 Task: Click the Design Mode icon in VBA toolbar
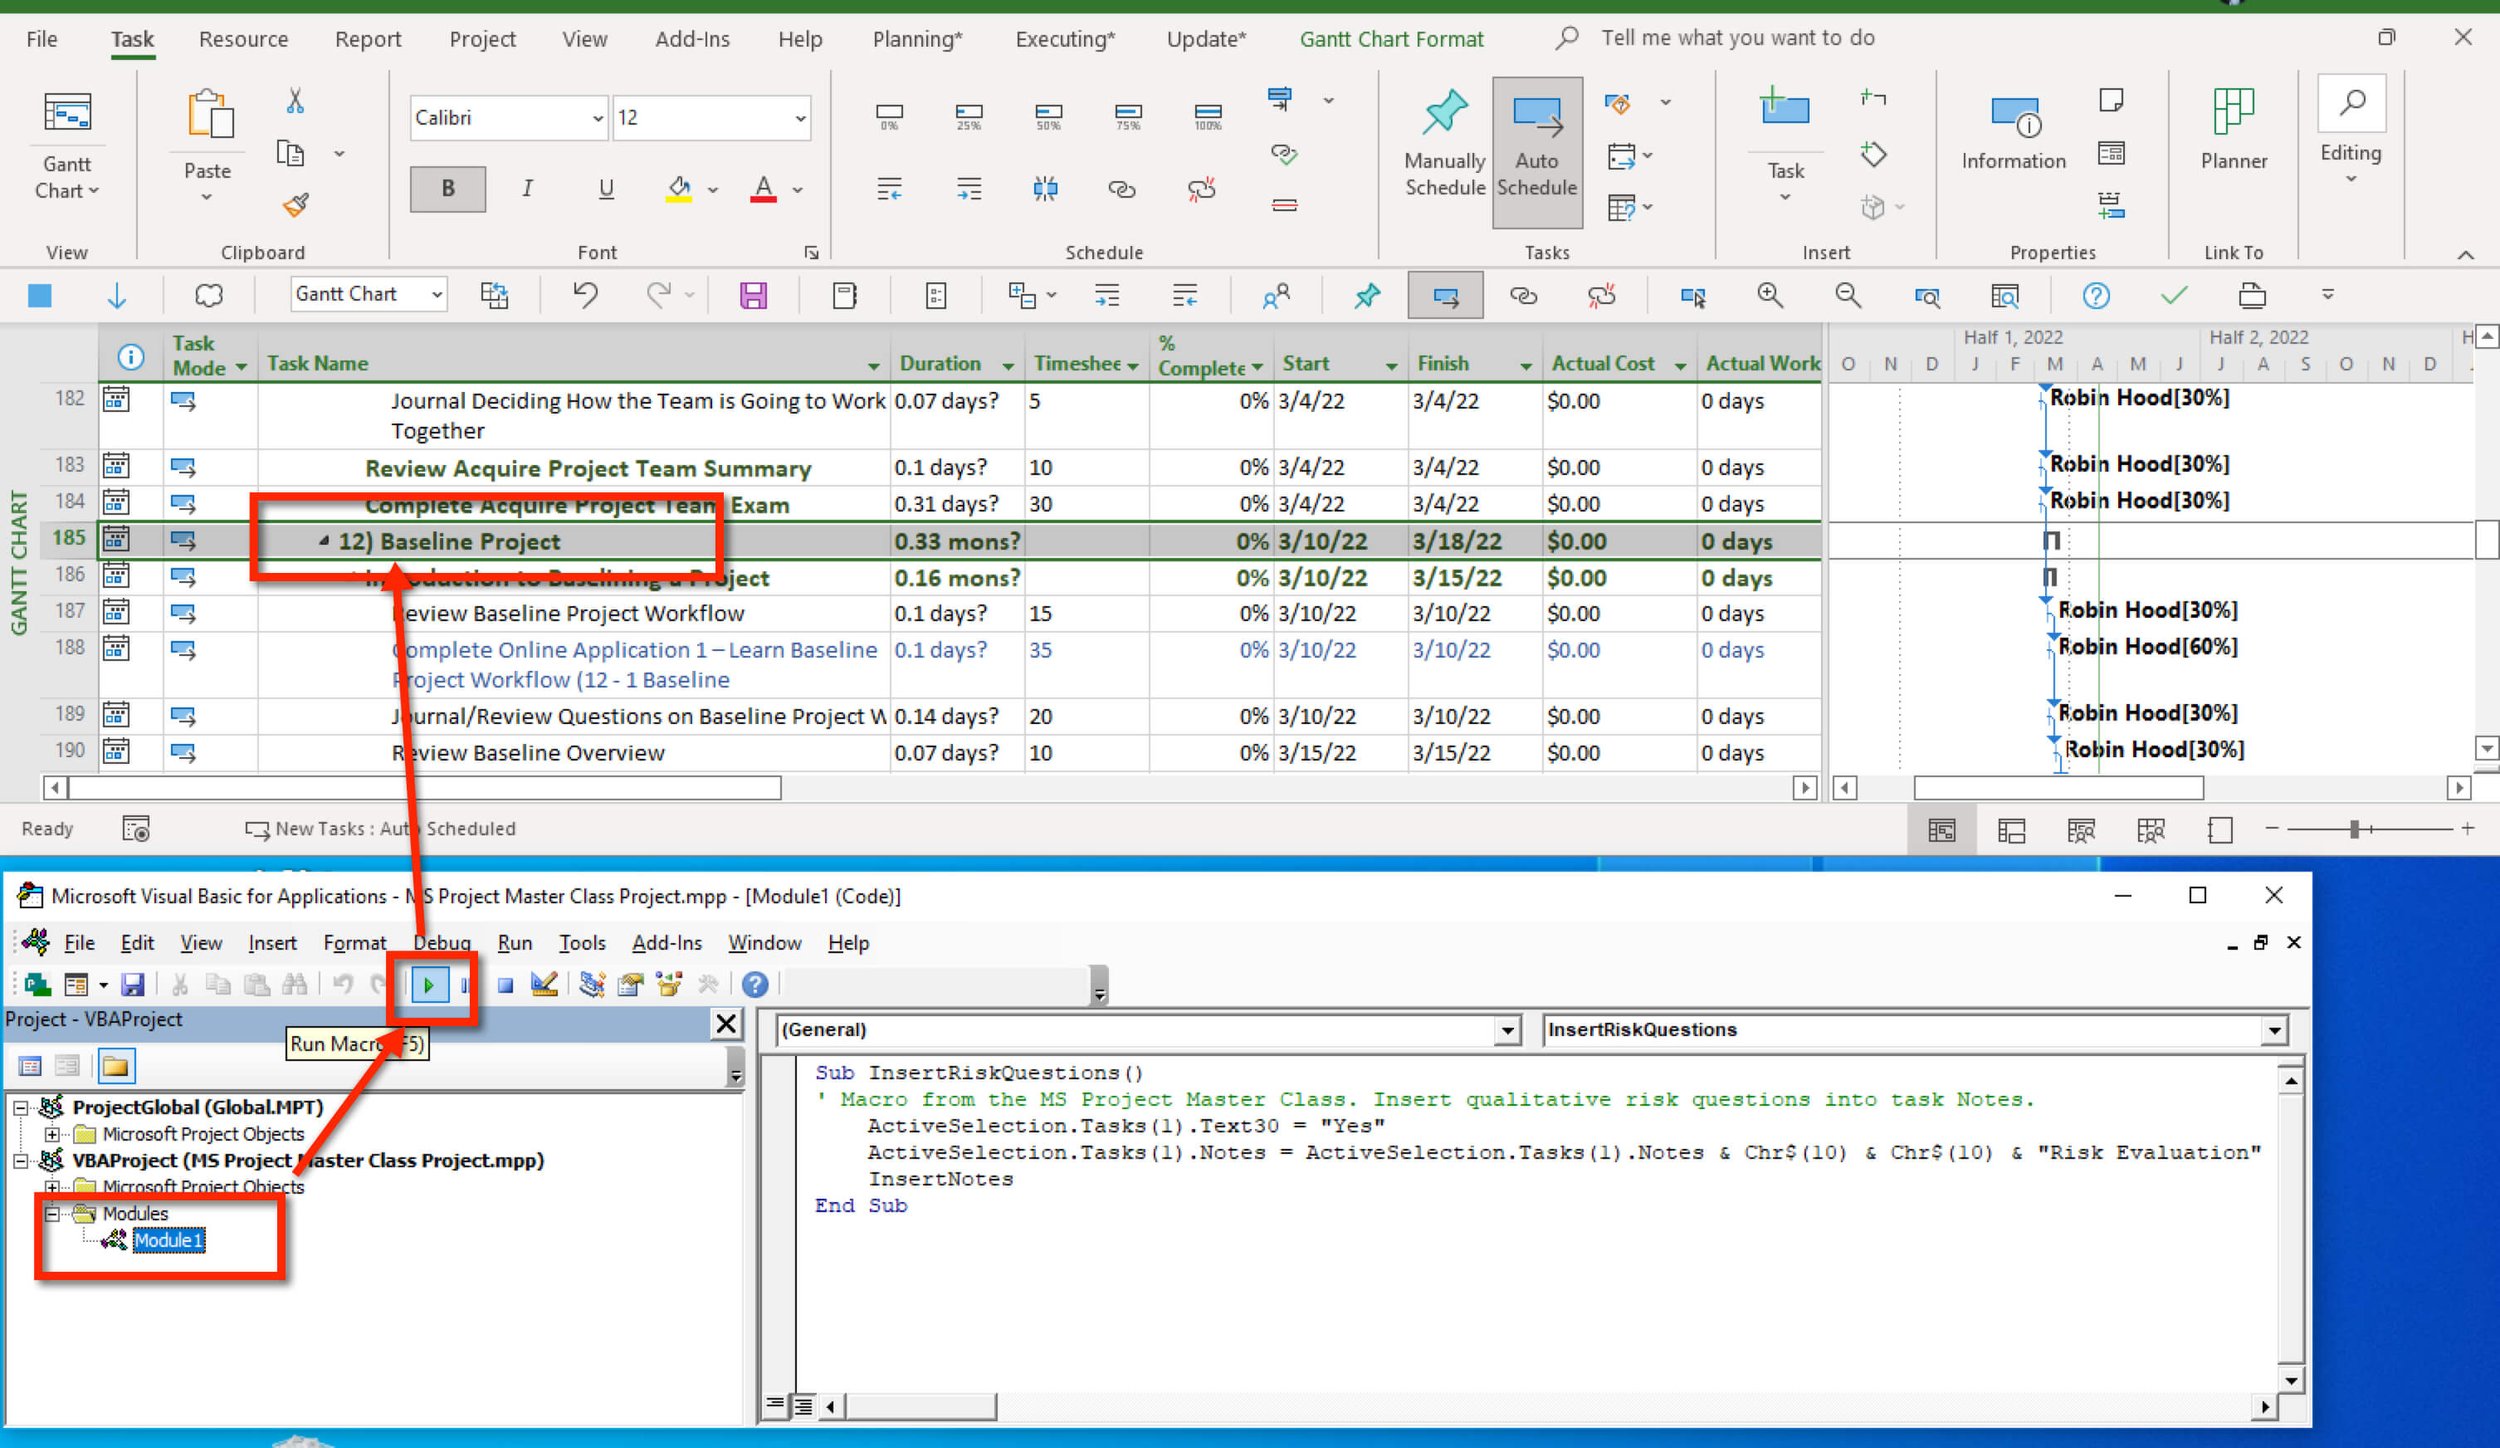544,985
